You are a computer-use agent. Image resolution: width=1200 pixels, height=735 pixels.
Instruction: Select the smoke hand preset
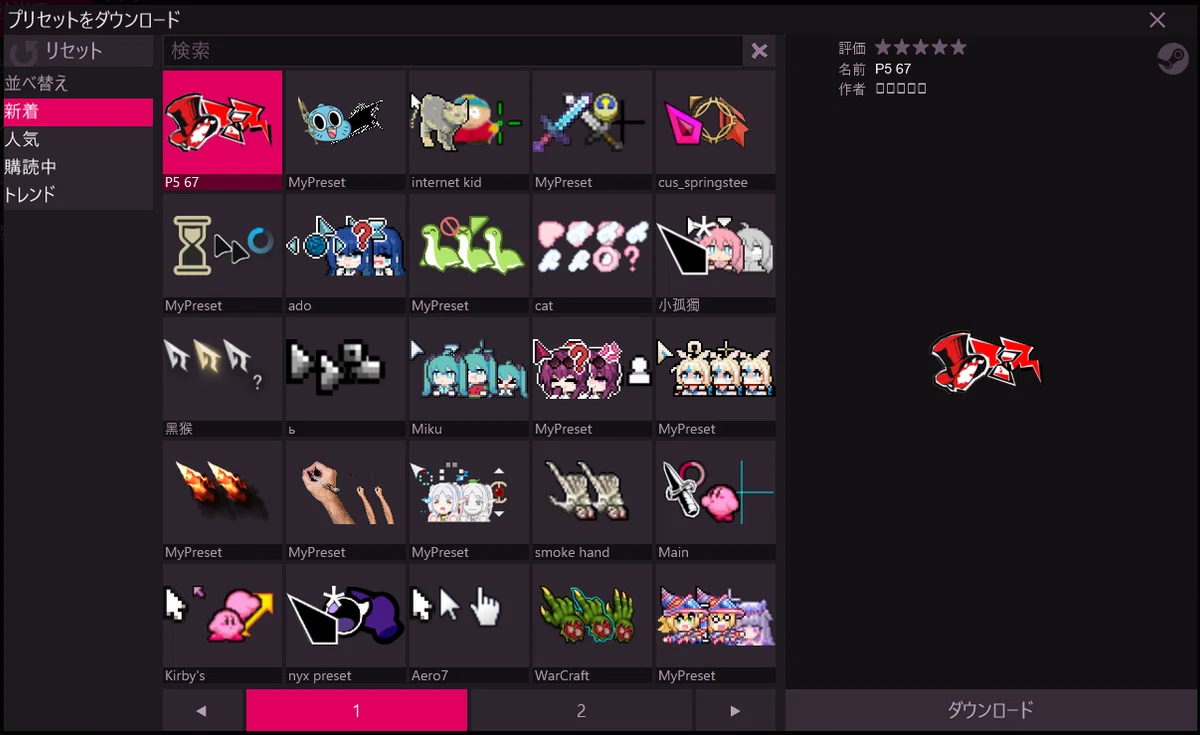pyautogui.click(x=592, y=500)
